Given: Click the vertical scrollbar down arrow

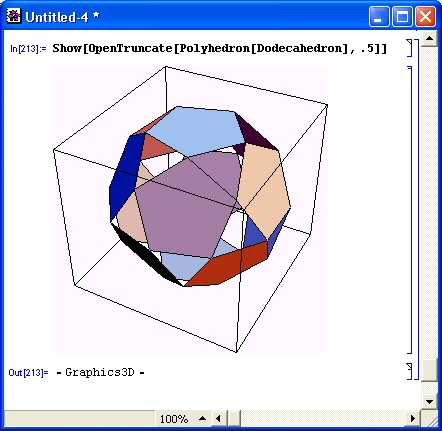Looking at the screenshot, I should 429,401.
